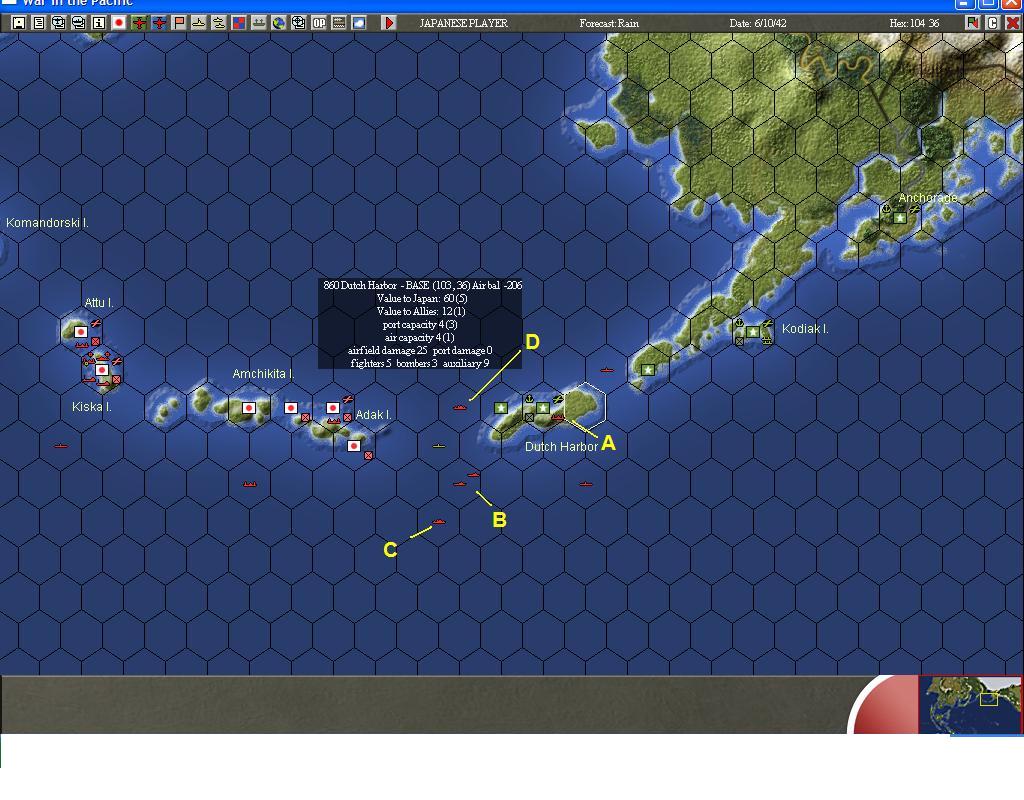Select the Allied base on the Alaska Peninsula tip
Image resolution: width=1024 pixels, height=800 pixels.
coord(648,370)
